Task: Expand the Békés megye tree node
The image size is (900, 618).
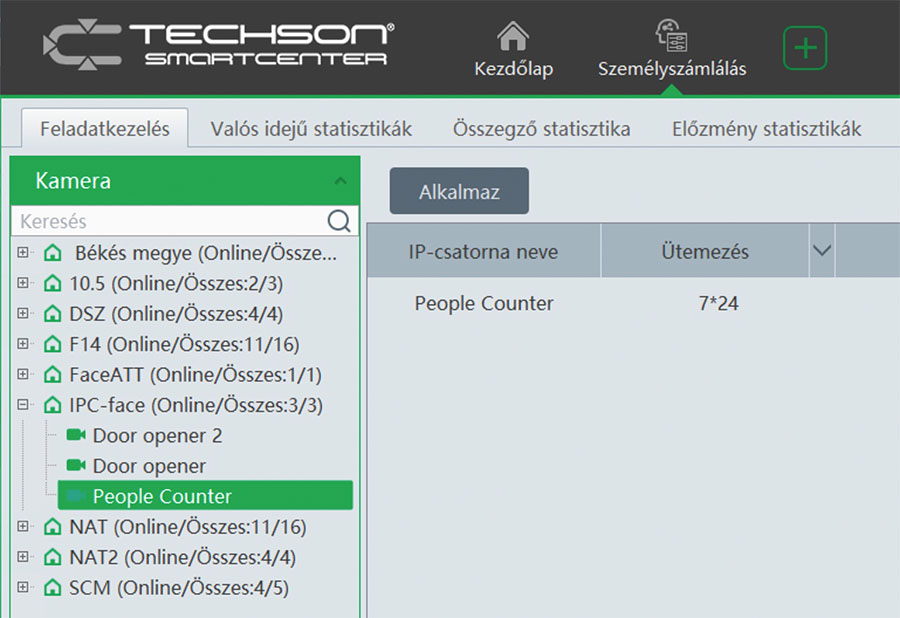Action: [23, 252]
